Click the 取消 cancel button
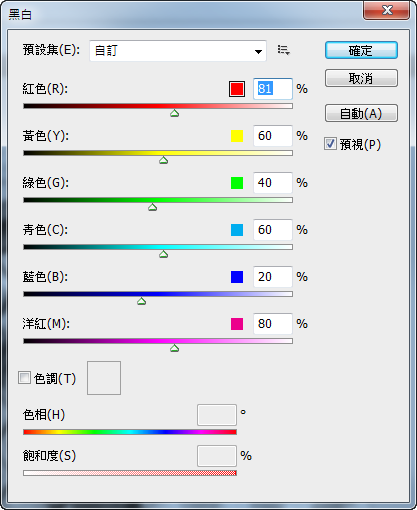The width and height of the screenshot is (417, 510). click(361, 78)
